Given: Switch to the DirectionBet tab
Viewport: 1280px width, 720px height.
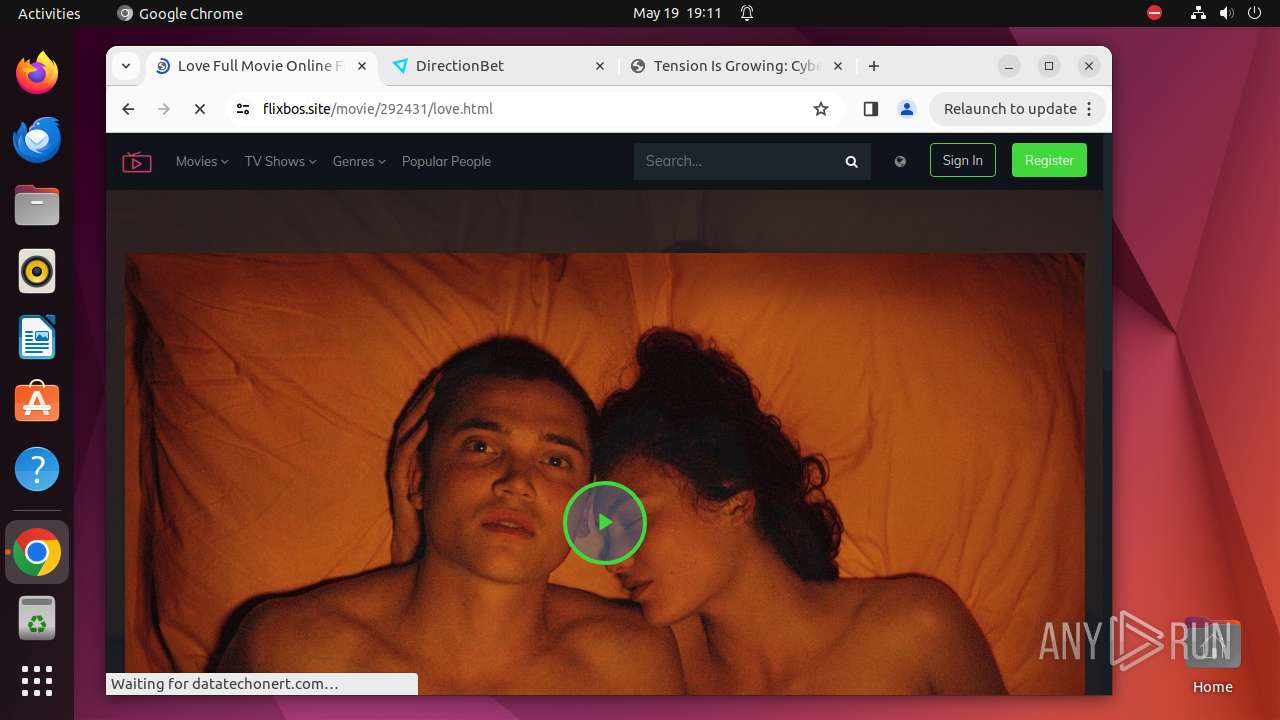Looking at the screenshot, I should coord(497,66).
